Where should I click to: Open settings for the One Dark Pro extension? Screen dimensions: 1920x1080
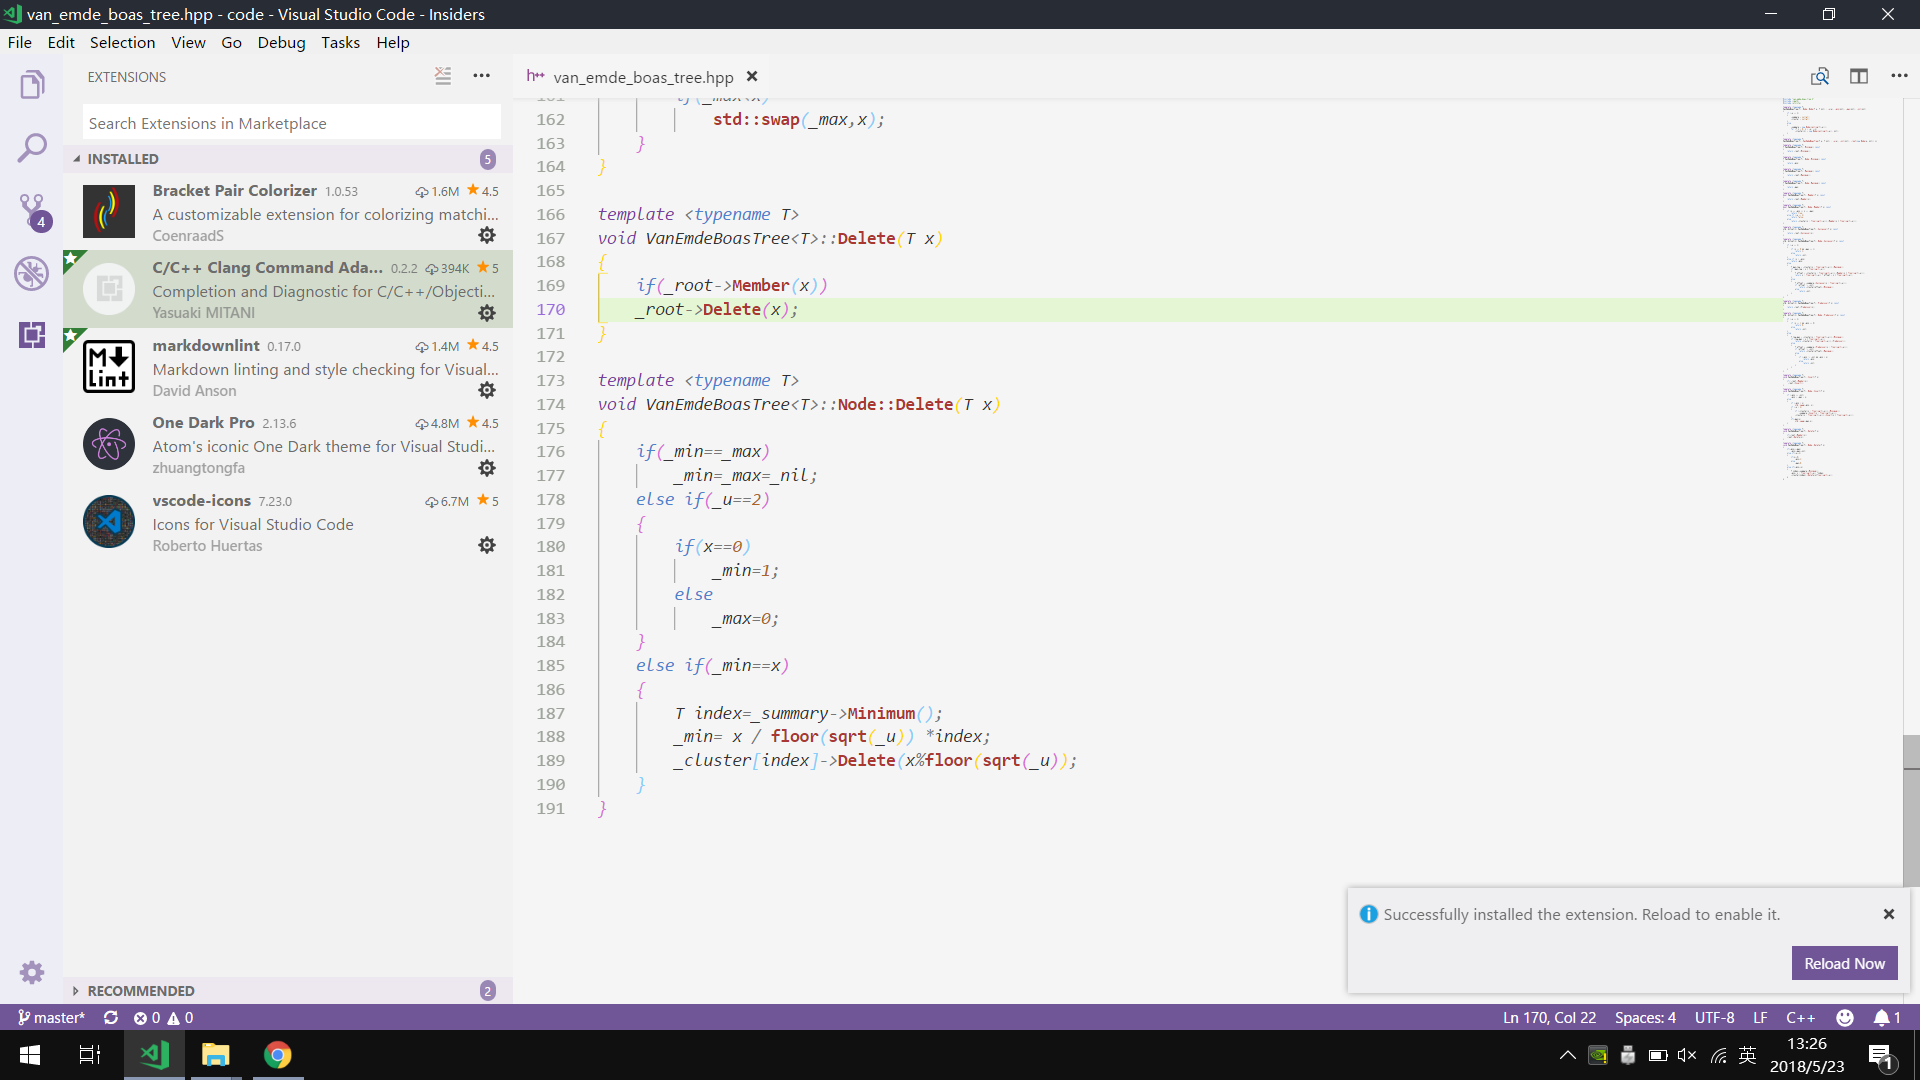(487, 467)
